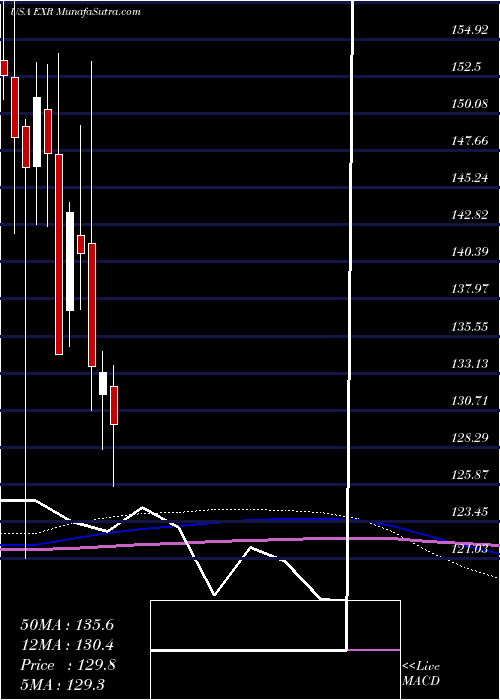Click the 'Price : 129.8' readout

click(x=68, y=665)
